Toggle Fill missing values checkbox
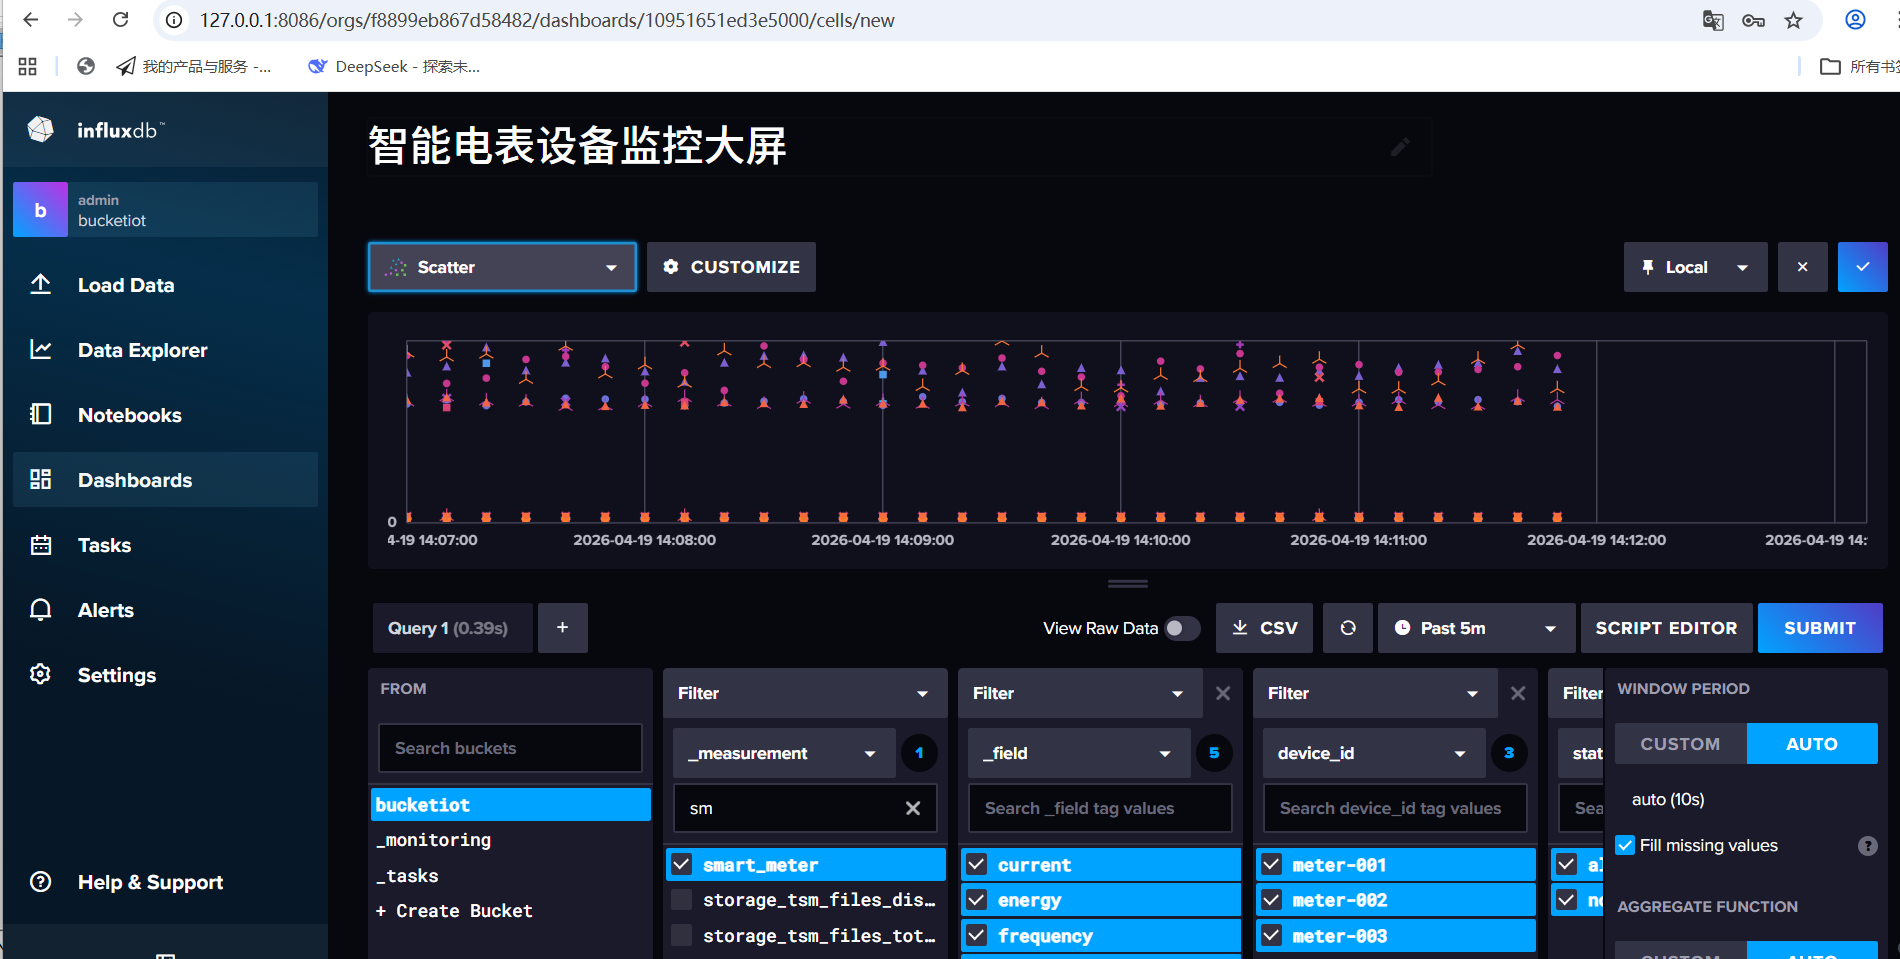Viewport: 1900px width, 959px height. point(1625,846)
